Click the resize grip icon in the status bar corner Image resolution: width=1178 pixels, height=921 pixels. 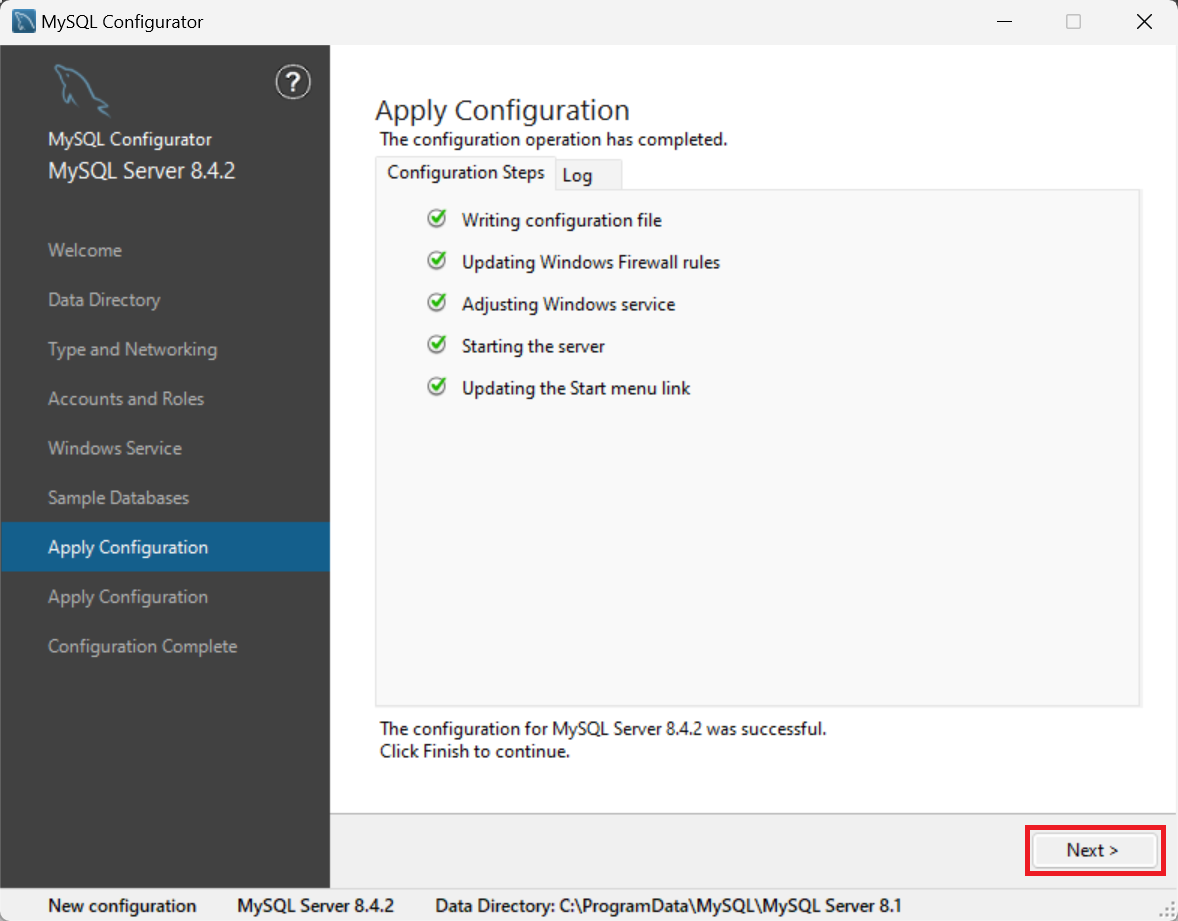tap(1167, 910)
